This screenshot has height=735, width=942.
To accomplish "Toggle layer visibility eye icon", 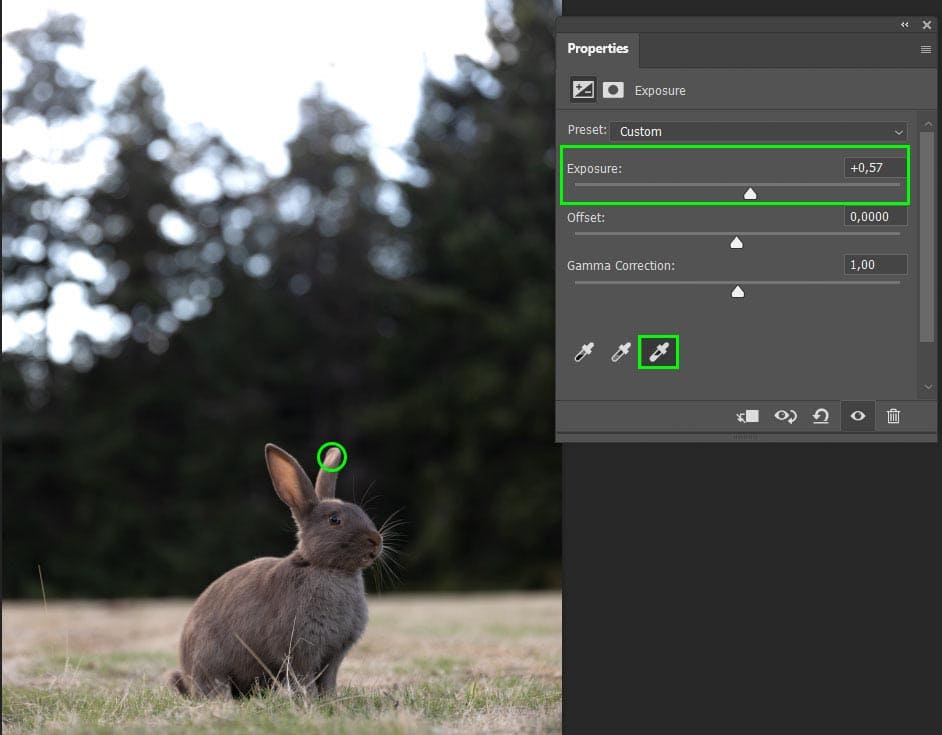I will (857, 416).
